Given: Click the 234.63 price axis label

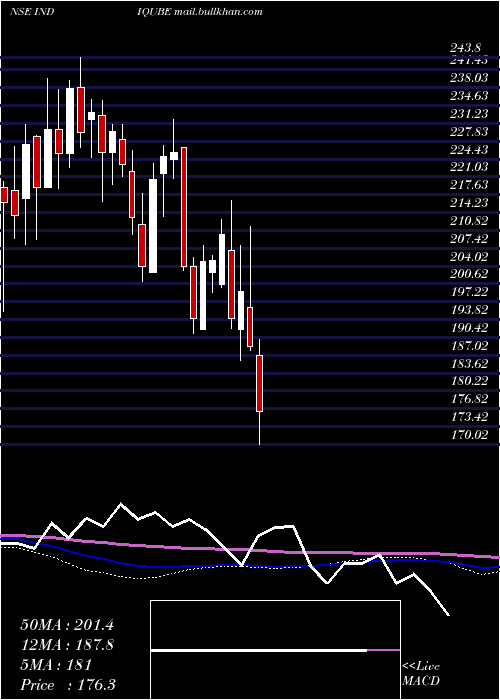Looking at the screenshot, I should click(x=468, y=96).
